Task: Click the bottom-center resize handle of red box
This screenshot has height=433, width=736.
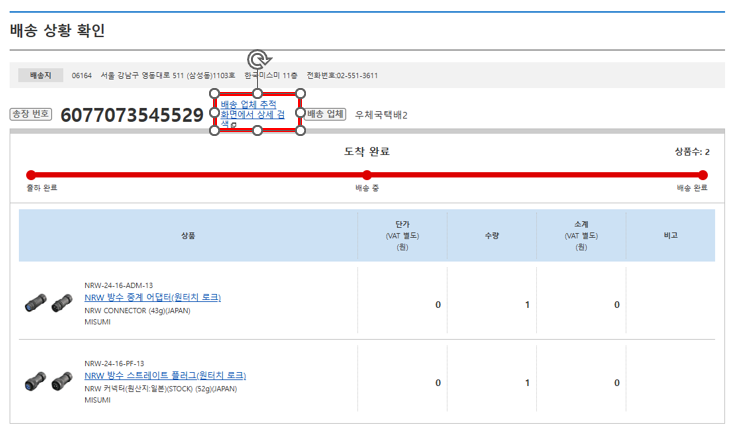Action: point(257,131)
